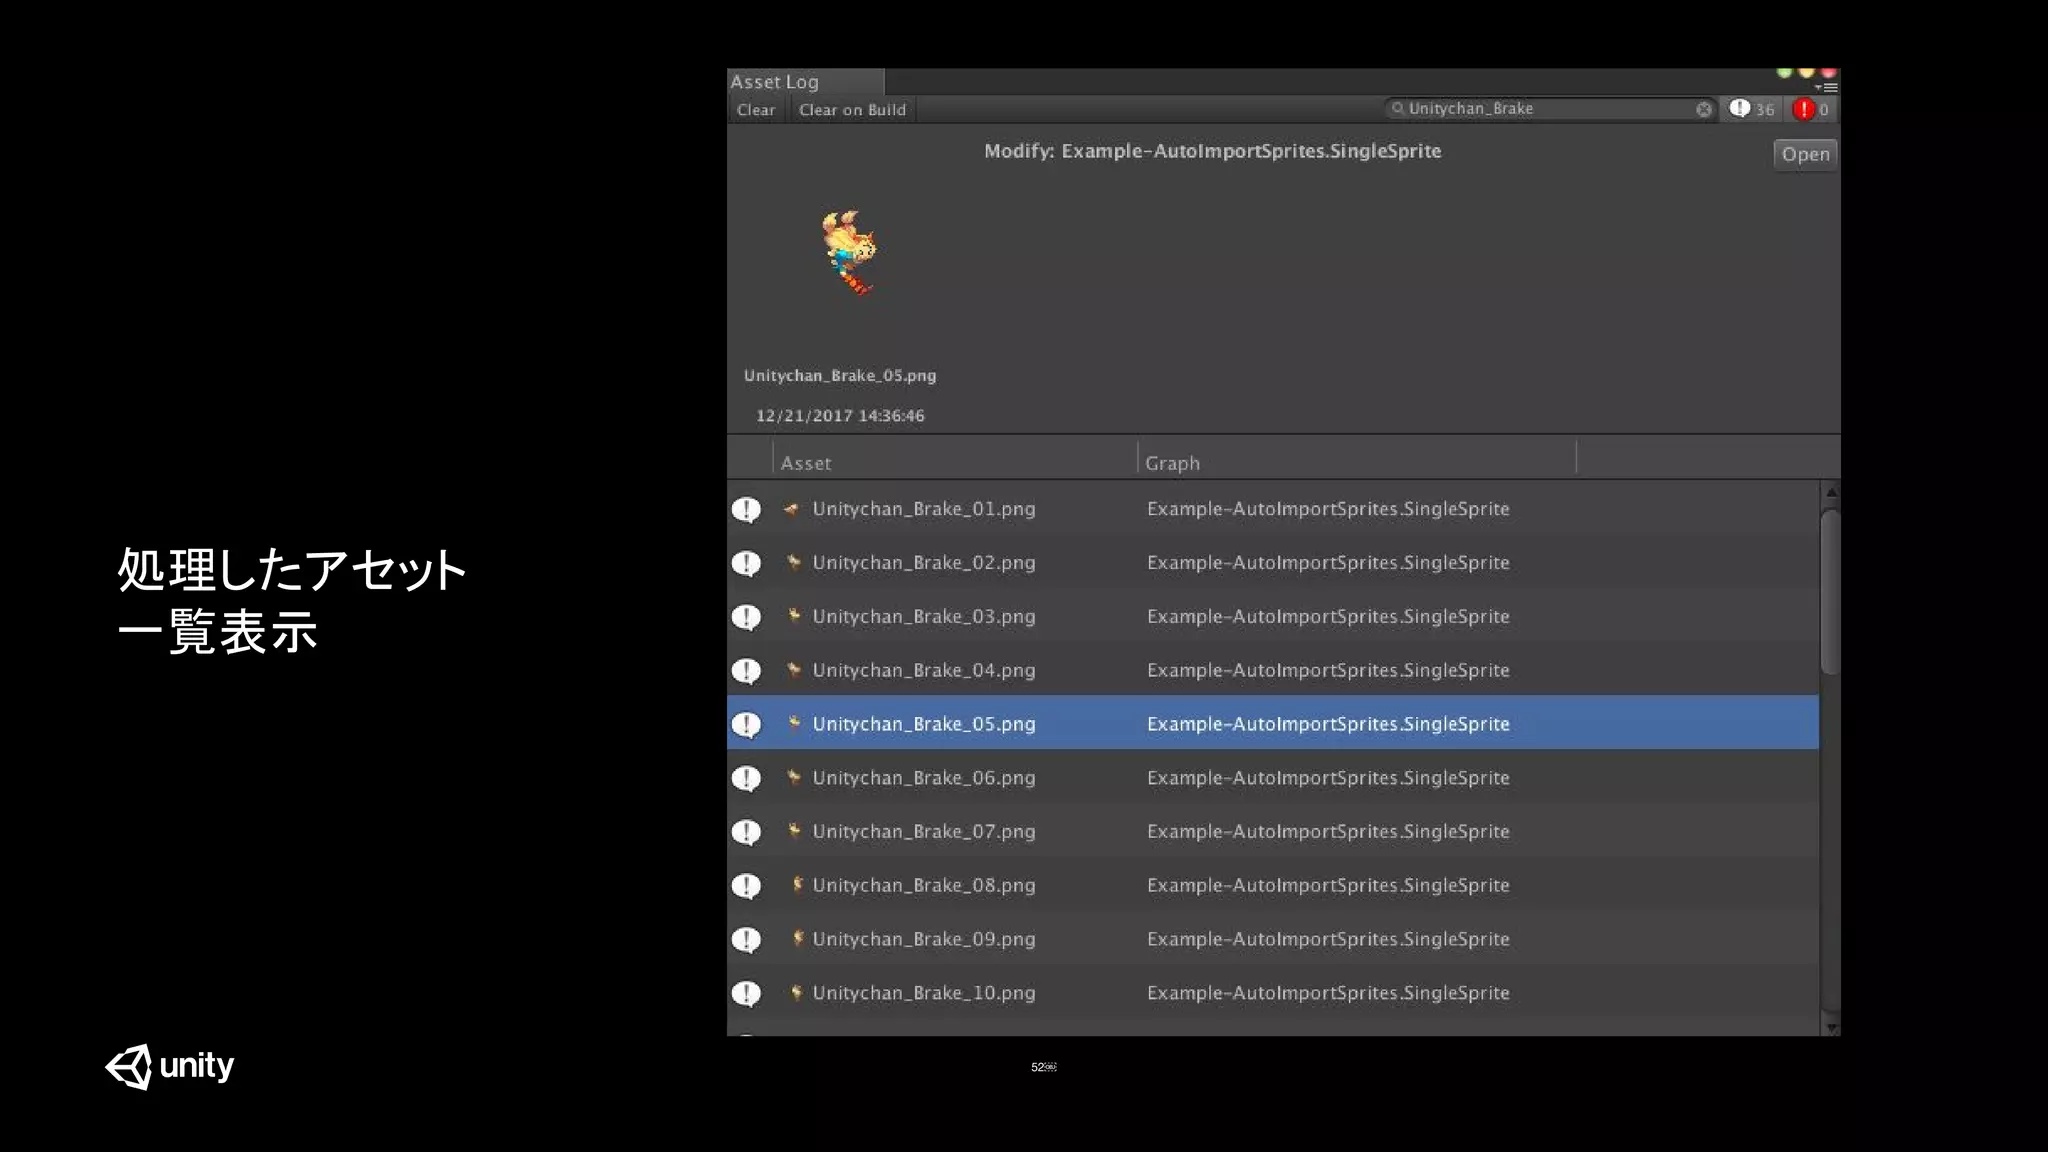Image resolution: width=2048 pixels, height=1152 pixels.
Task: Click info icon beside Unitychan_Brake_10.png
Action: (x=746, y=994)
